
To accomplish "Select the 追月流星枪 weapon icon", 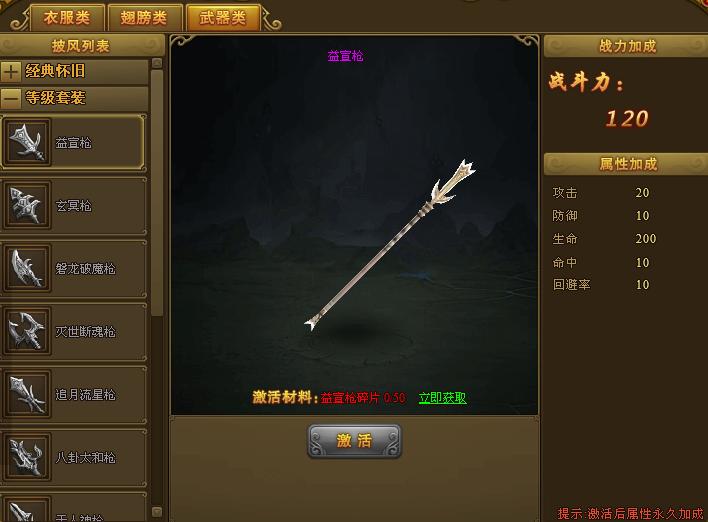I will pyautogui.click(x=27, y=394).
